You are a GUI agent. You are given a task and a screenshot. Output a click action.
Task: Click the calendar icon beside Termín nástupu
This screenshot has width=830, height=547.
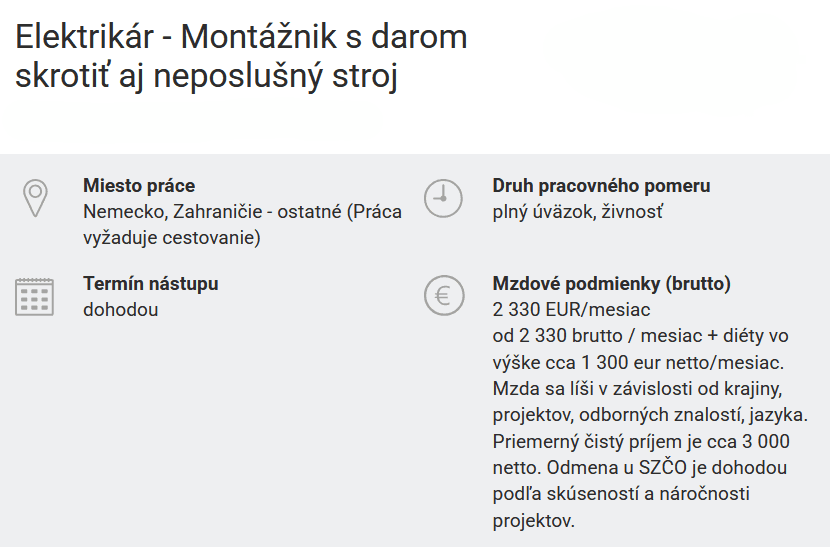(x=35, y=296)
